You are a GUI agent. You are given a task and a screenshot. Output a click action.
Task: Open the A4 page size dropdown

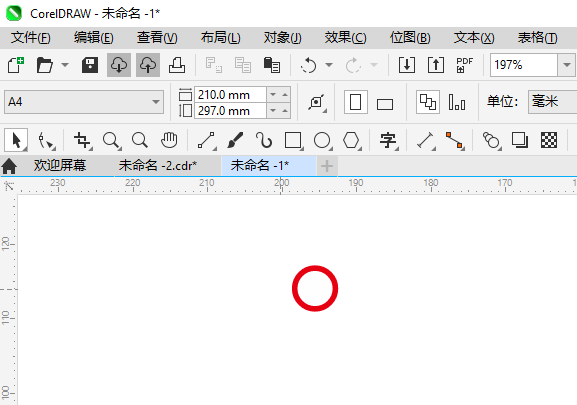click(x=84, y=102)
